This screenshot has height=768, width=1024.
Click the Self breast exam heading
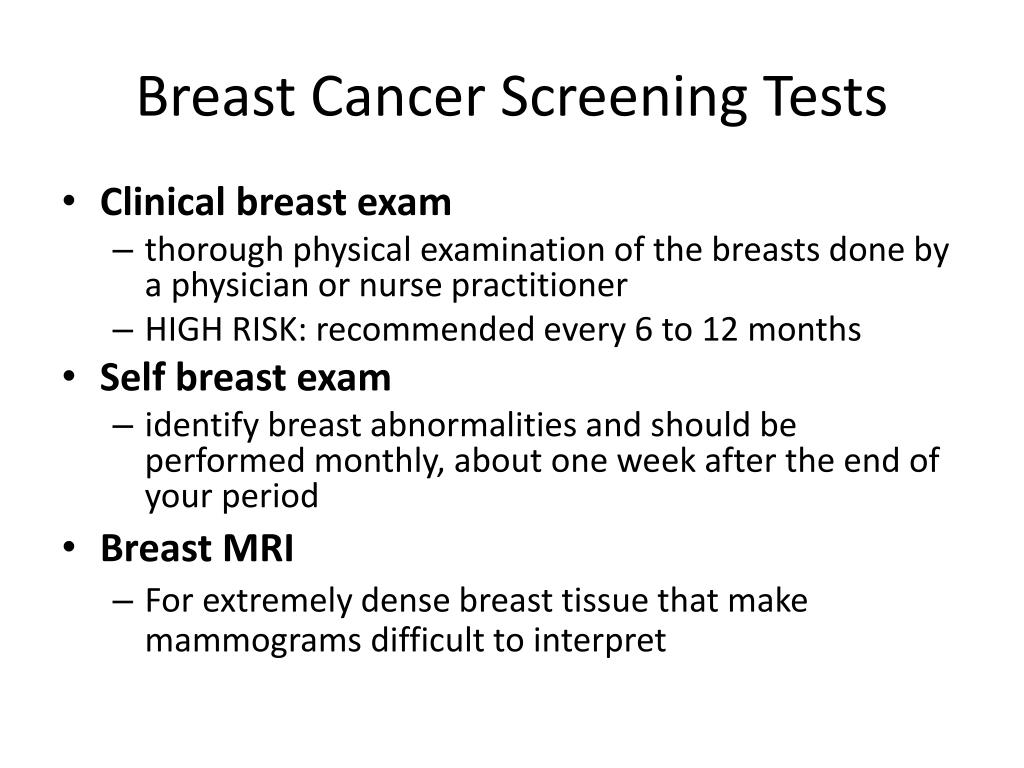246,377
